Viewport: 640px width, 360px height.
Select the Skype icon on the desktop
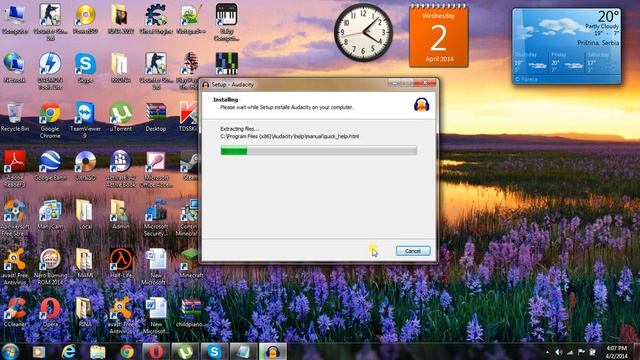[x=85, y=68]
